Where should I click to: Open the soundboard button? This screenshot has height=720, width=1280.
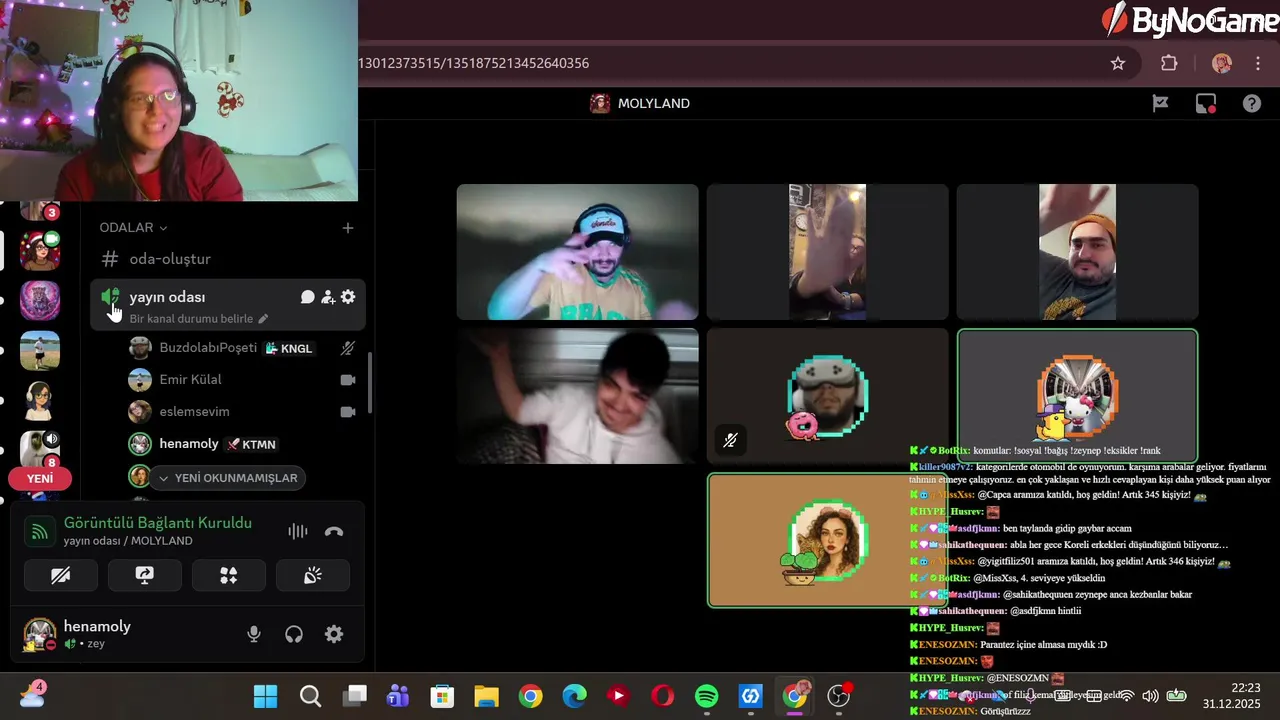click(313, 575)
